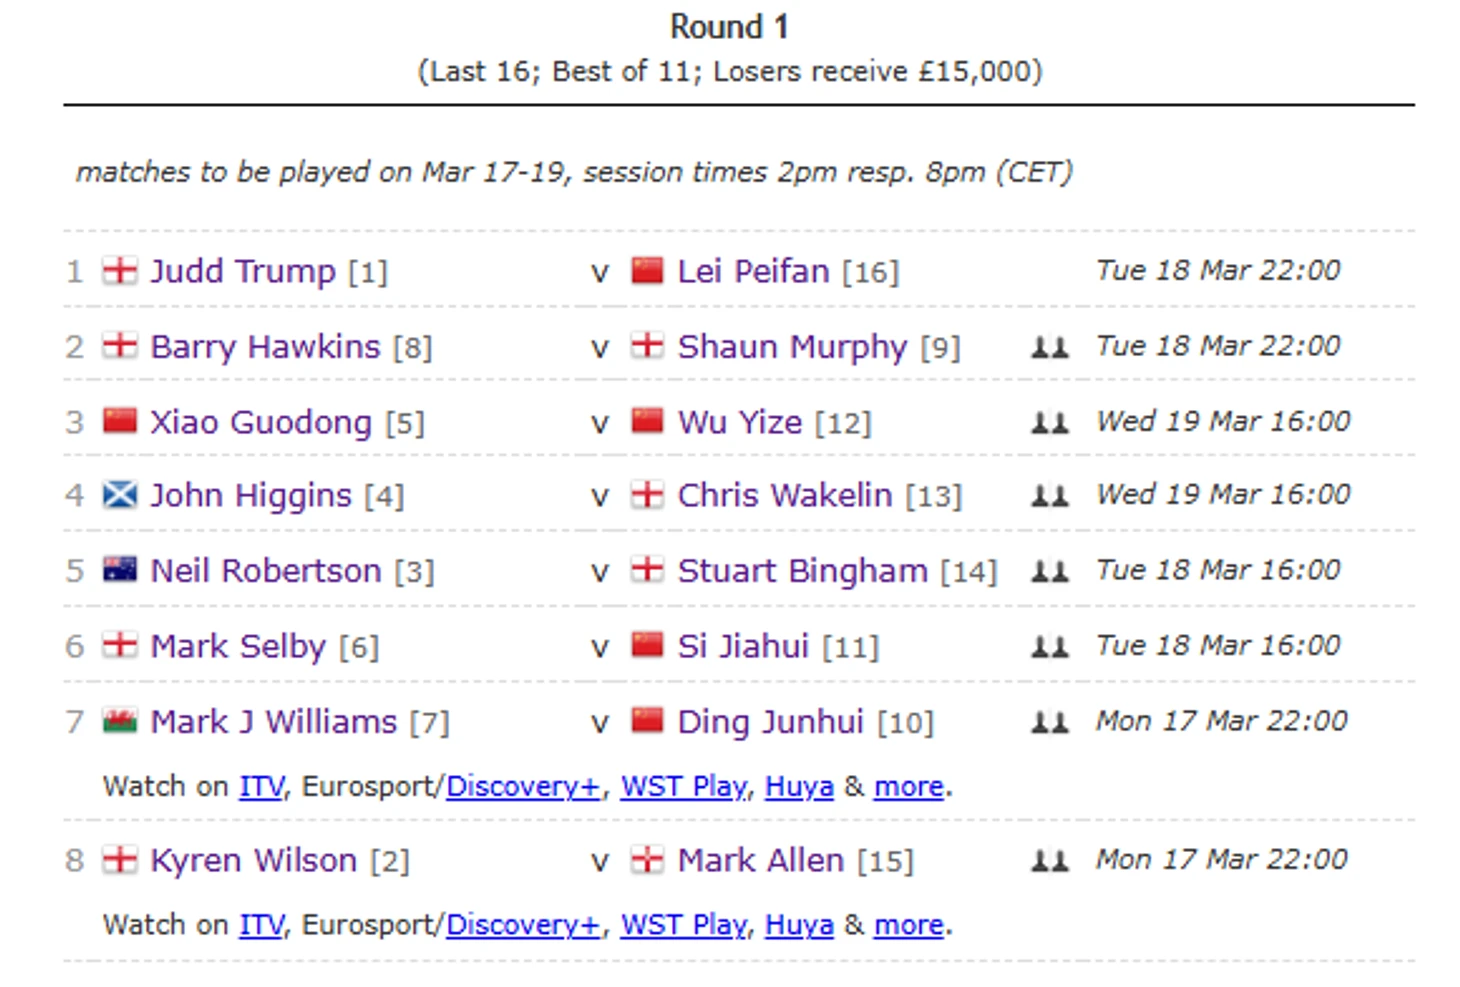Click WST Play link under match 7
The image size is (1460, 987).
684,787
